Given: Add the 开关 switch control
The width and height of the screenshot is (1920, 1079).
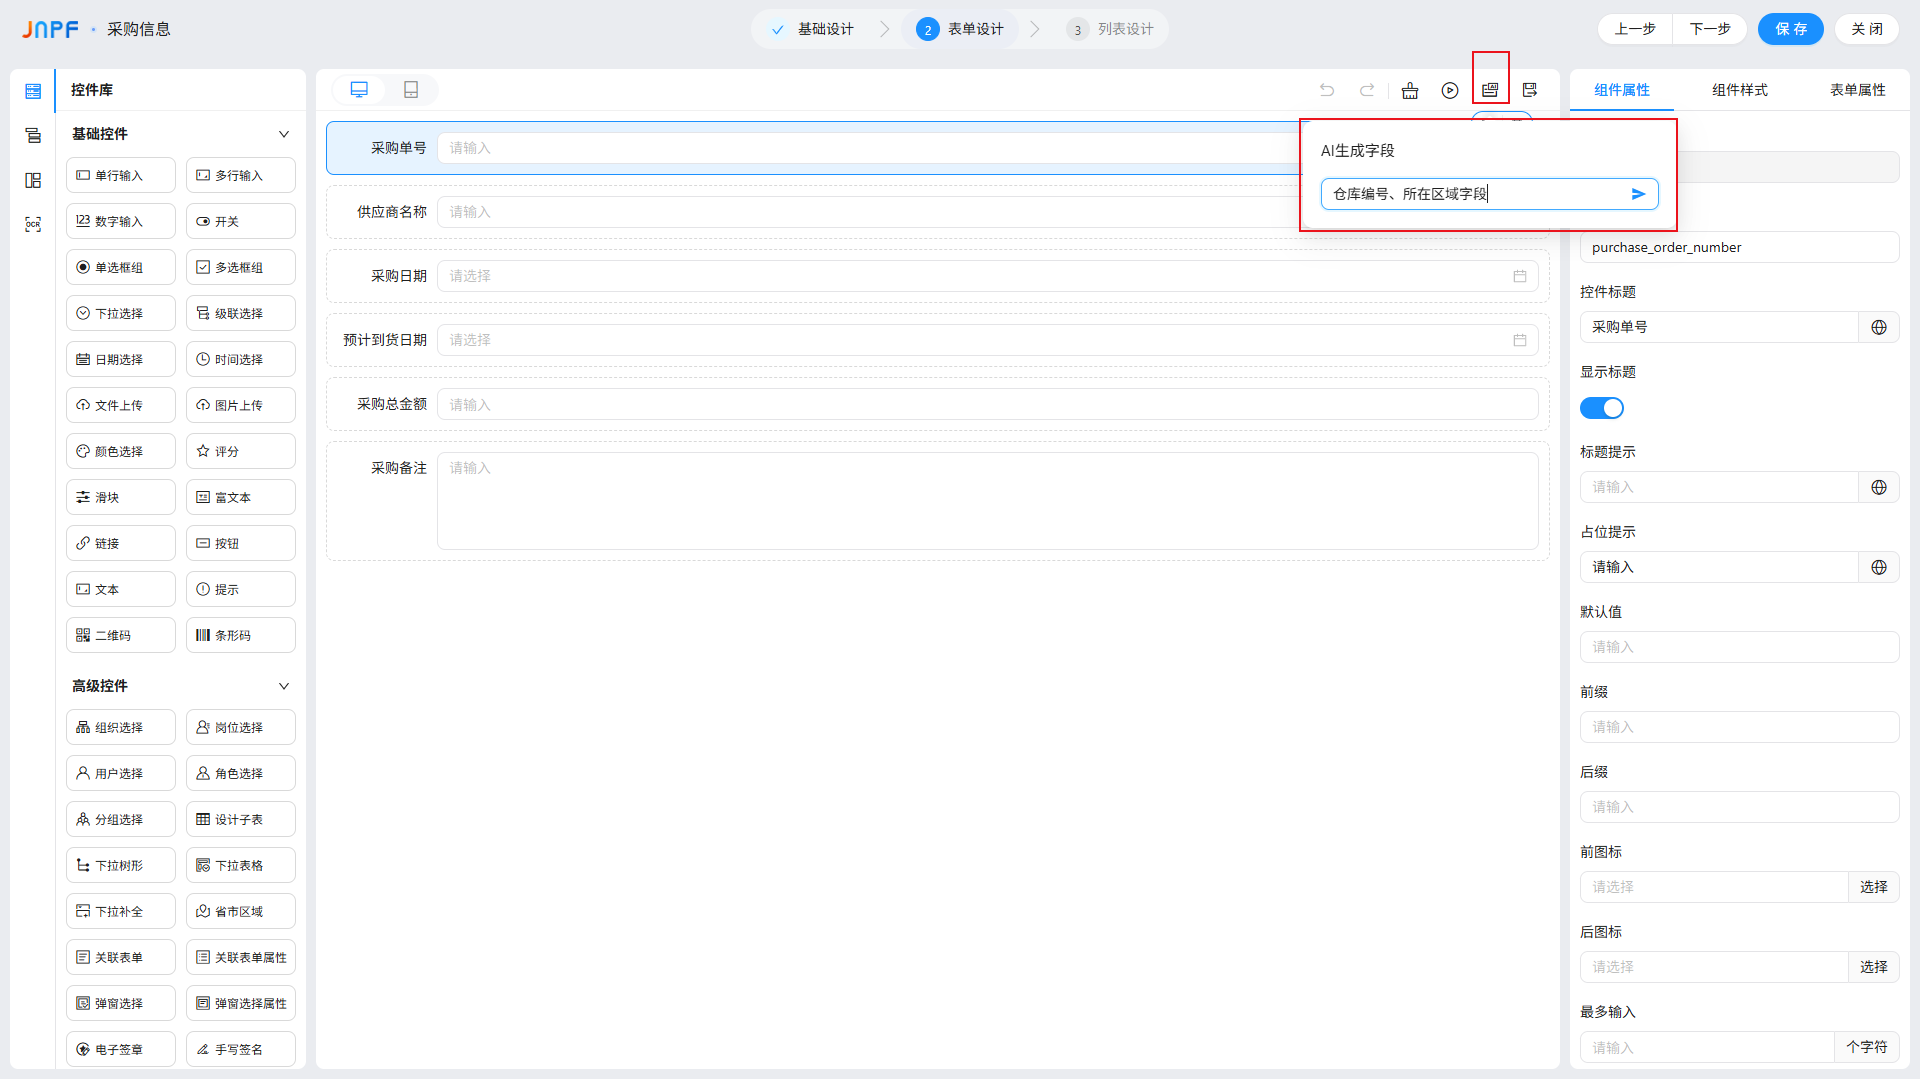Looking at the screenshot, I should (x=240, y=221).
